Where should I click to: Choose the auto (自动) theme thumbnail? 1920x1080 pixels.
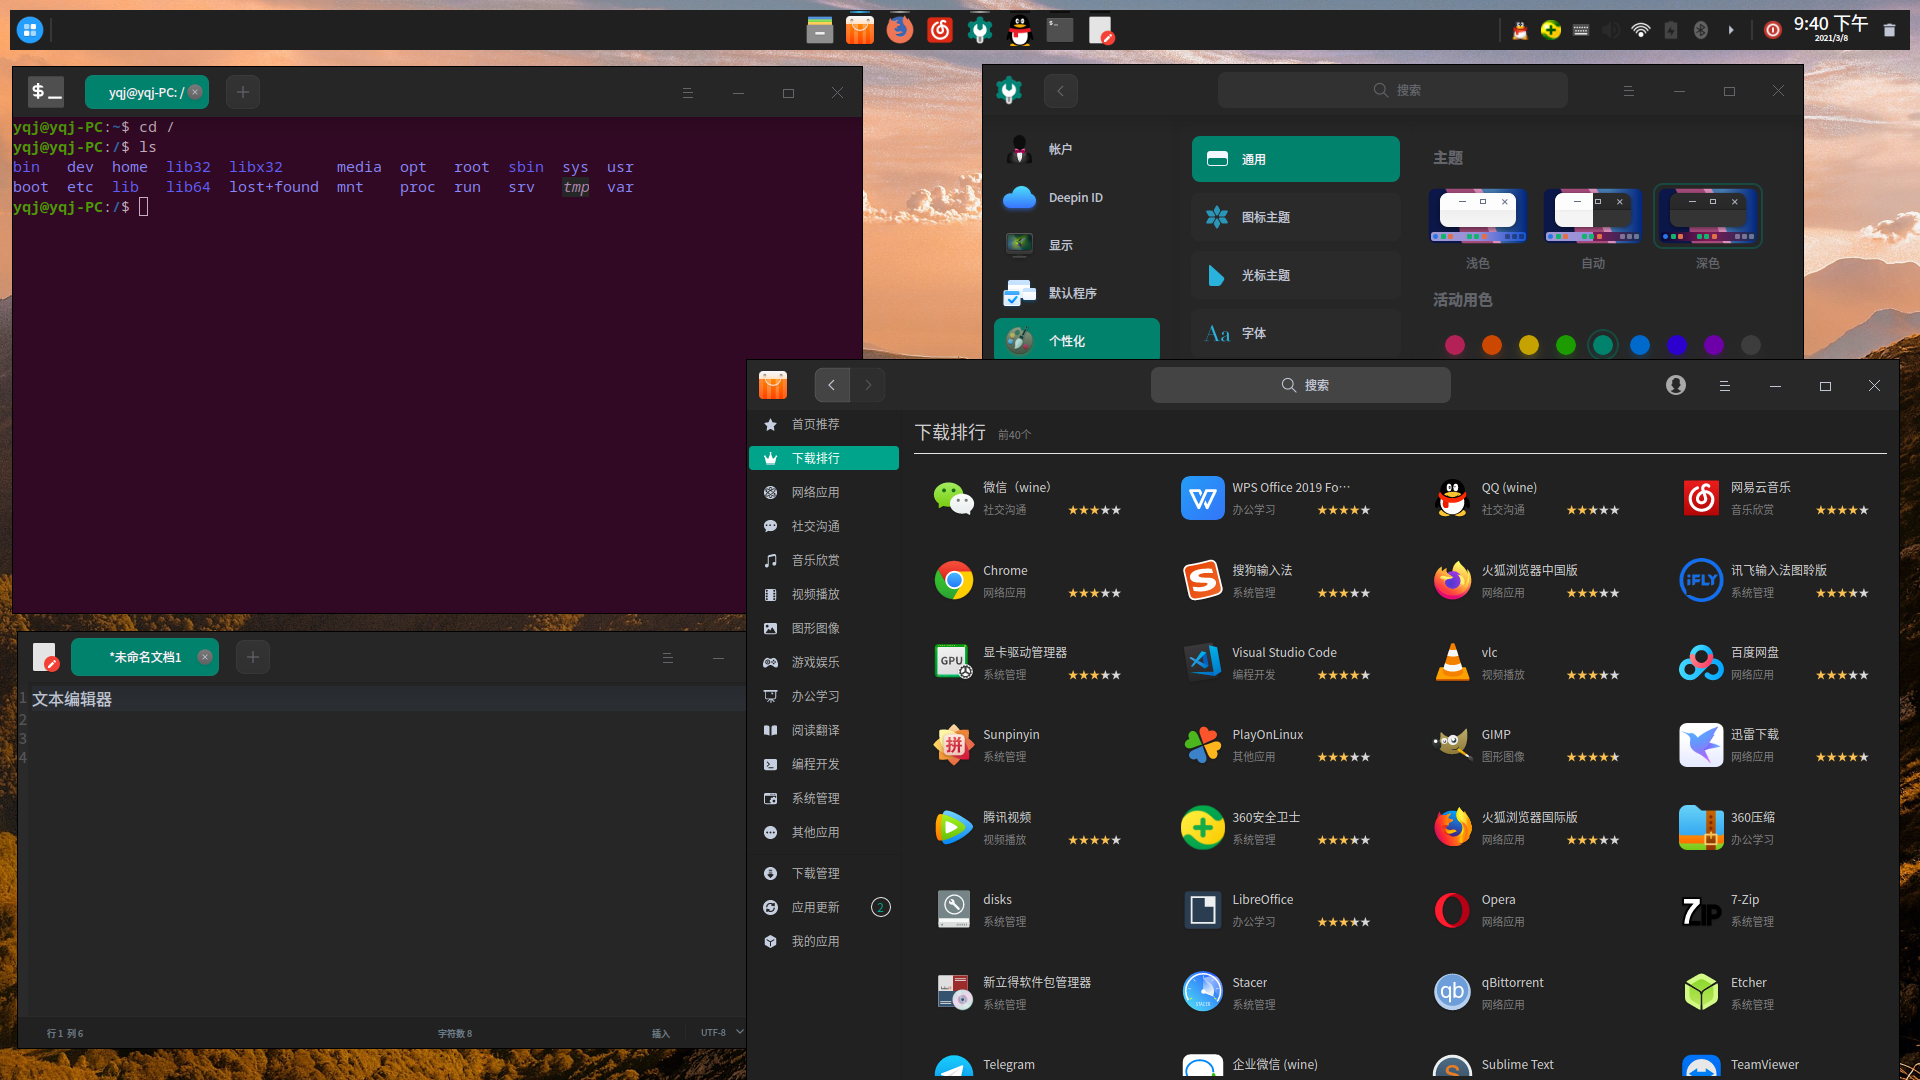tap(1593, 216)
